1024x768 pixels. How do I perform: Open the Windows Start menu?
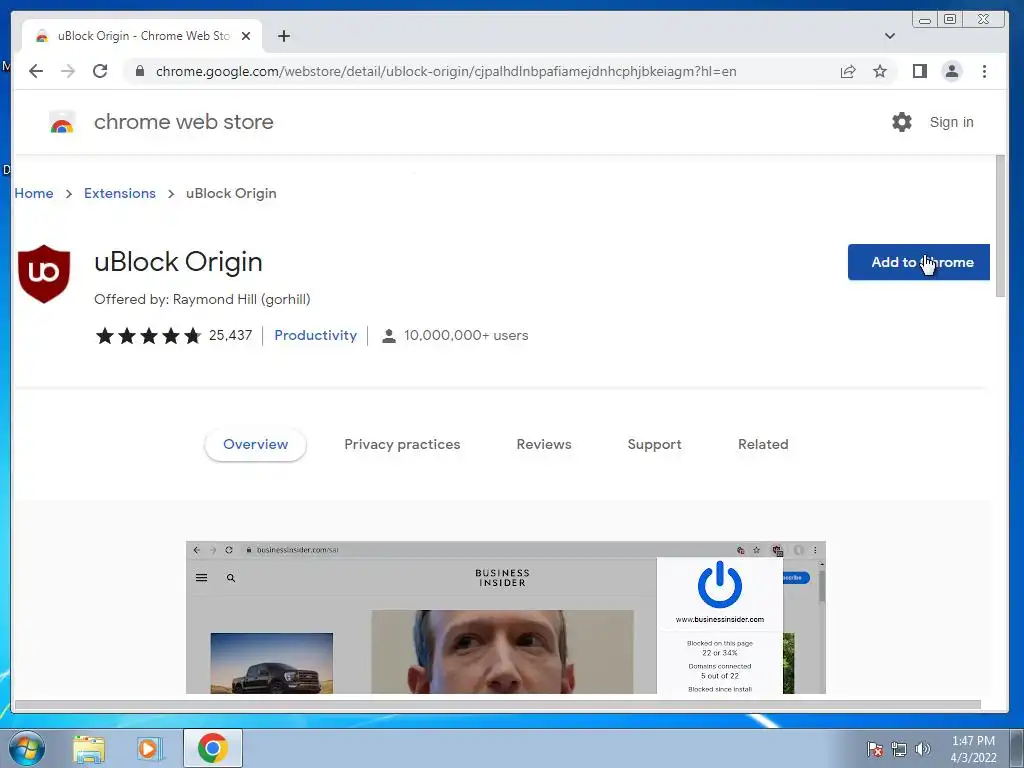click(27, 748)
